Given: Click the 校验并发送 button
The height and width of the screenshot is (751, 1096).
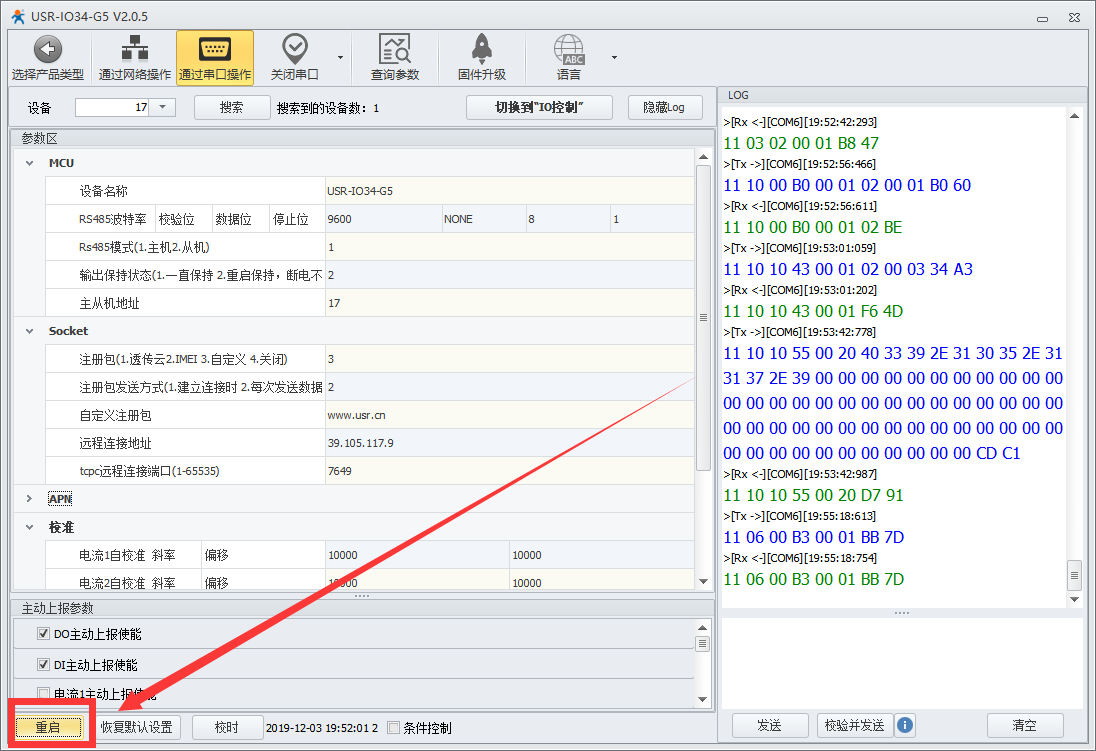Looking at the screenshot, I should (854, 725).
